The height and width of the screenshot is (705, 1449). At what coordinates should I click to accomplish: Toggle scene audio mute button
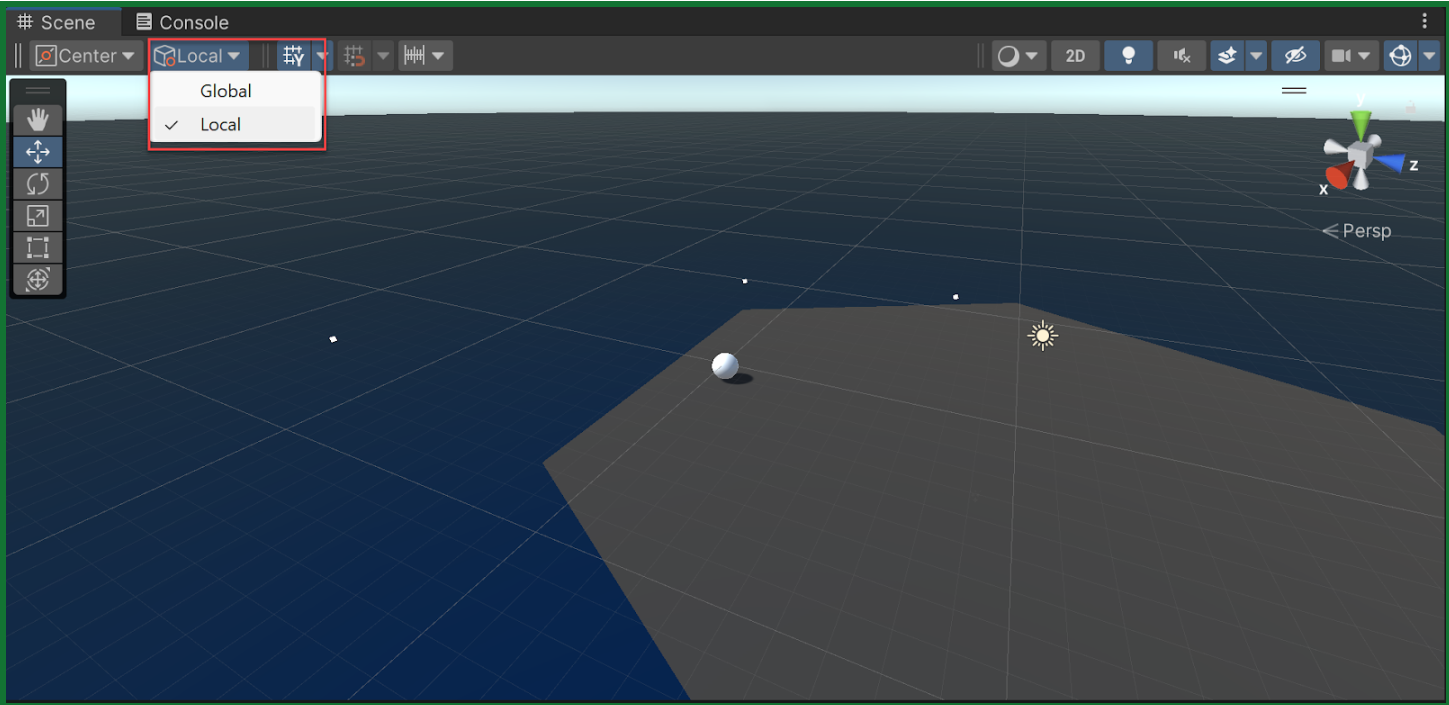click(1182, 56)
